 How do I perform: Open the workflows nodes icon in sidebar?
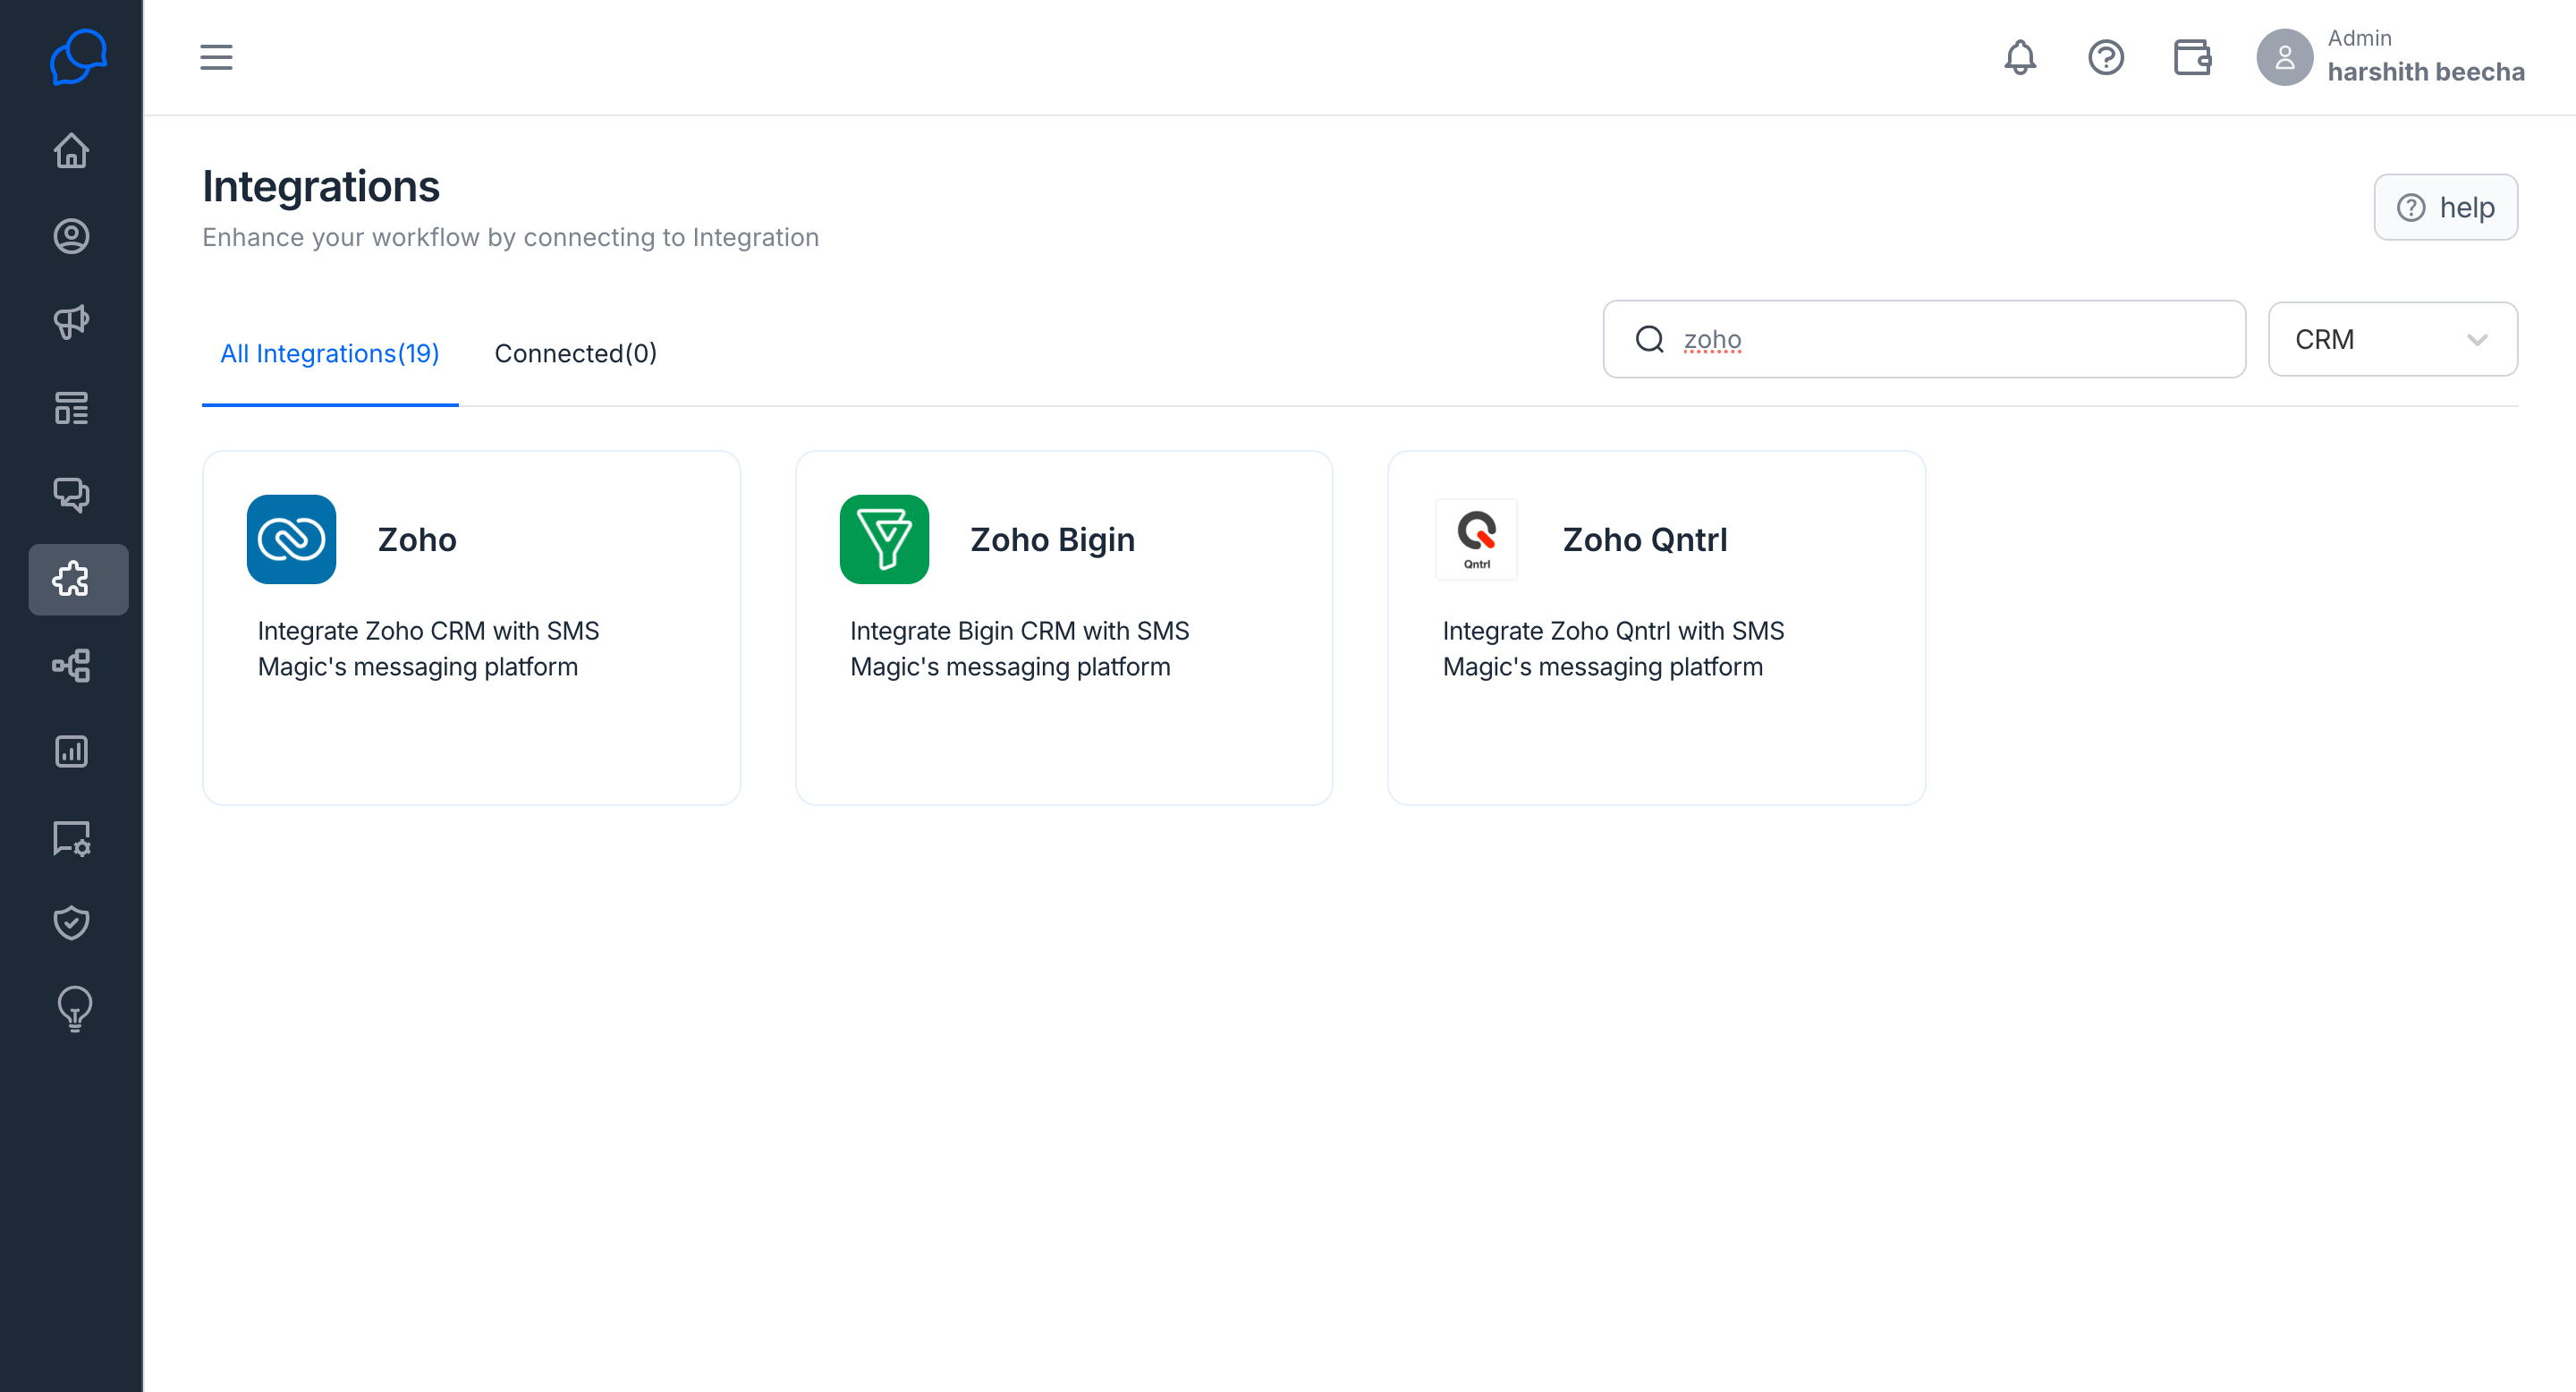[x=71, y=666]
